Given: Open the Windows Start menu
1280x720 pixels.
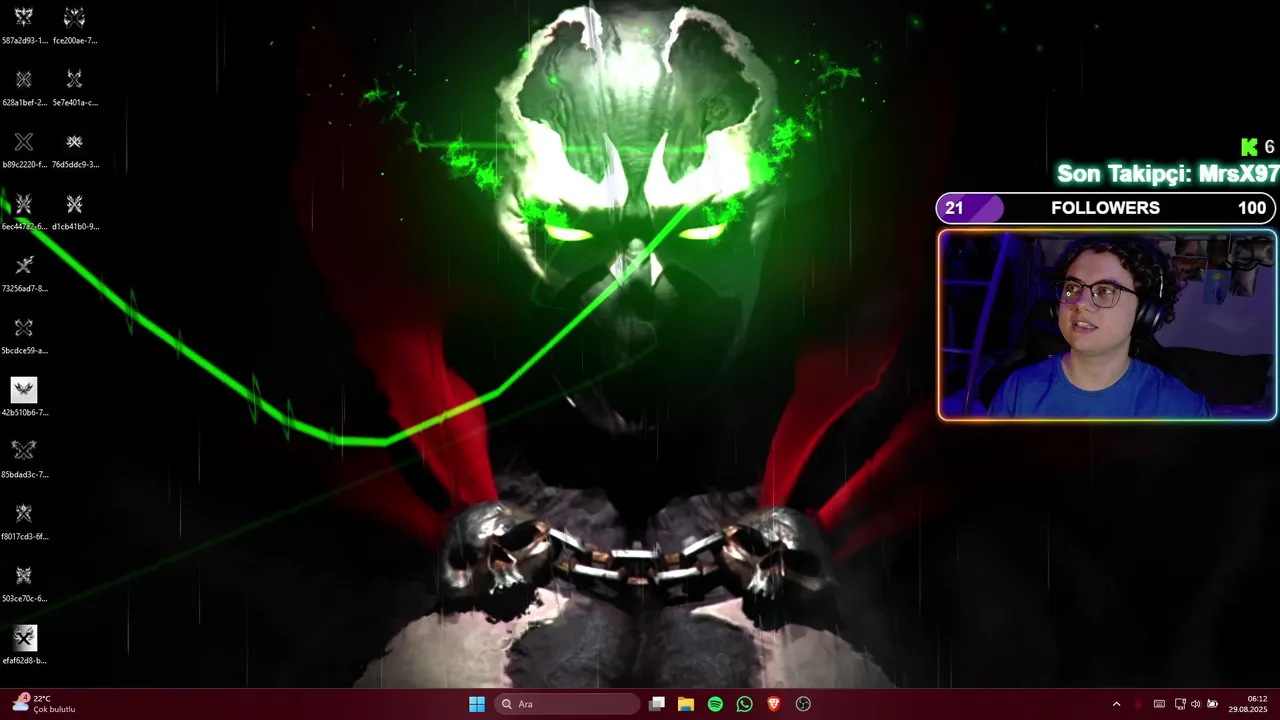Looking at the screenshot, I should (477, 704).
